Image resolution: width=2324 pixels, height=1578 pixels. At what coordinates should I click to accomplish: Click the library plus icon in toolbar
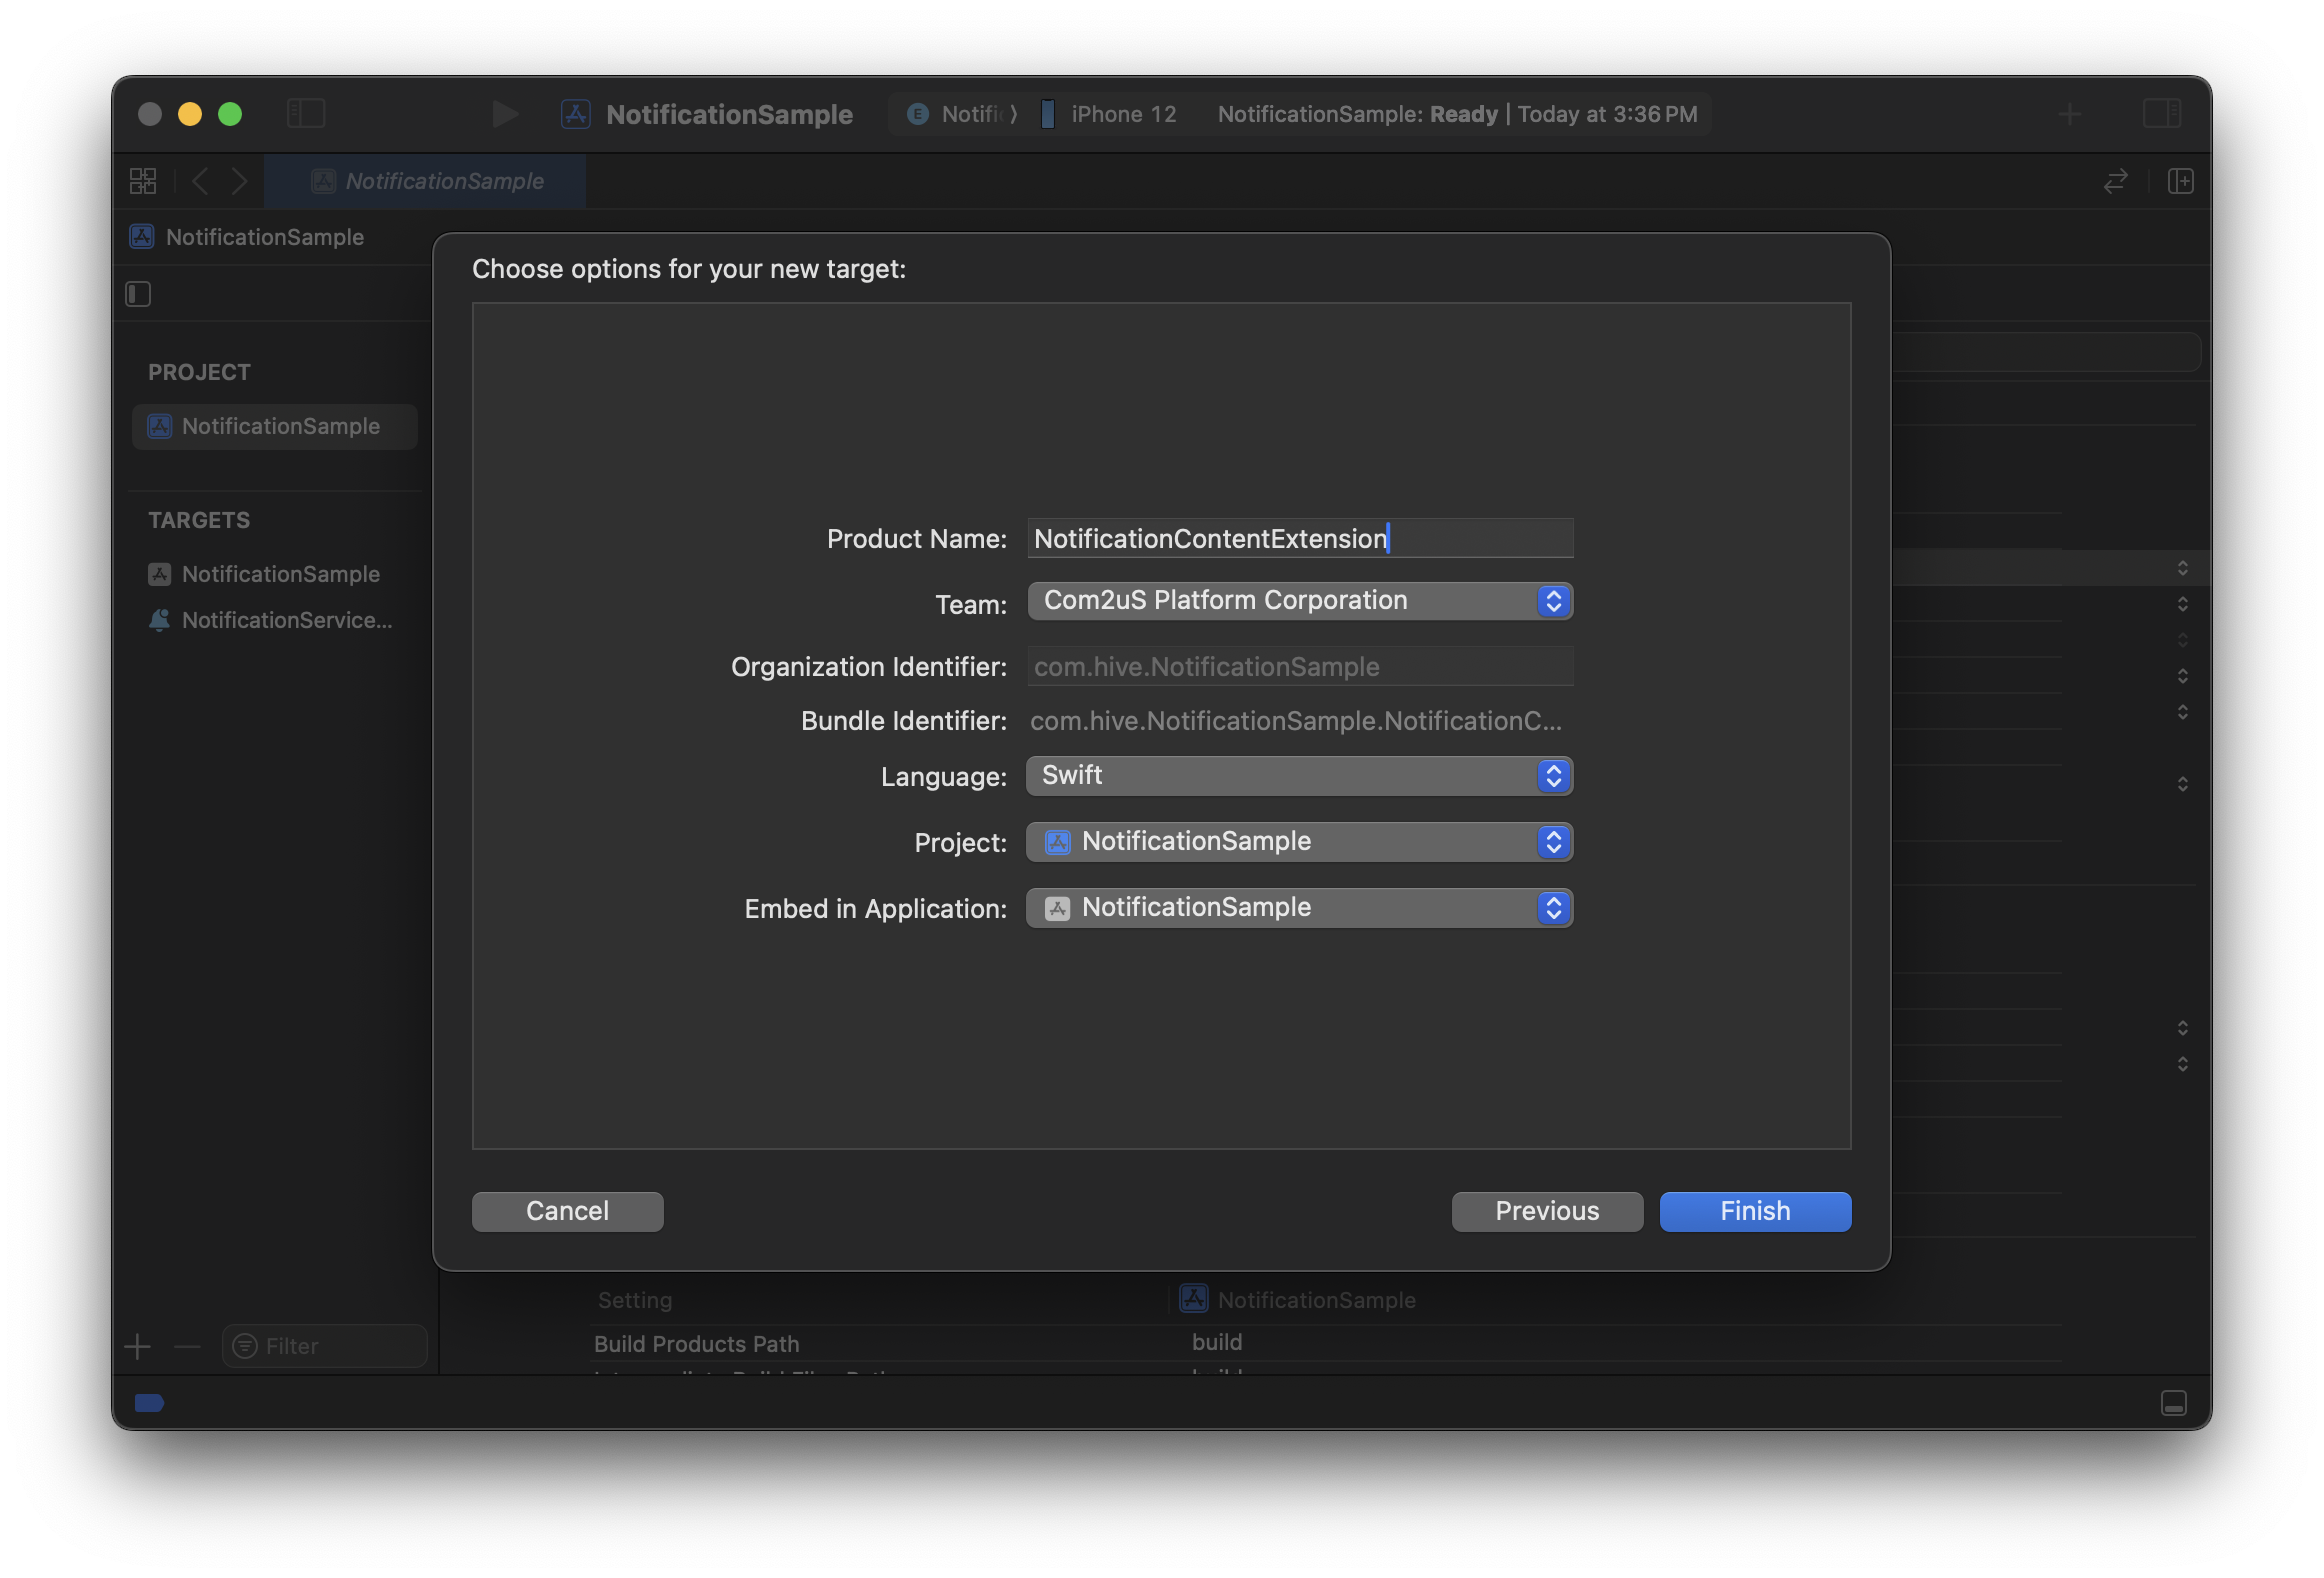tap(2070, 114)
